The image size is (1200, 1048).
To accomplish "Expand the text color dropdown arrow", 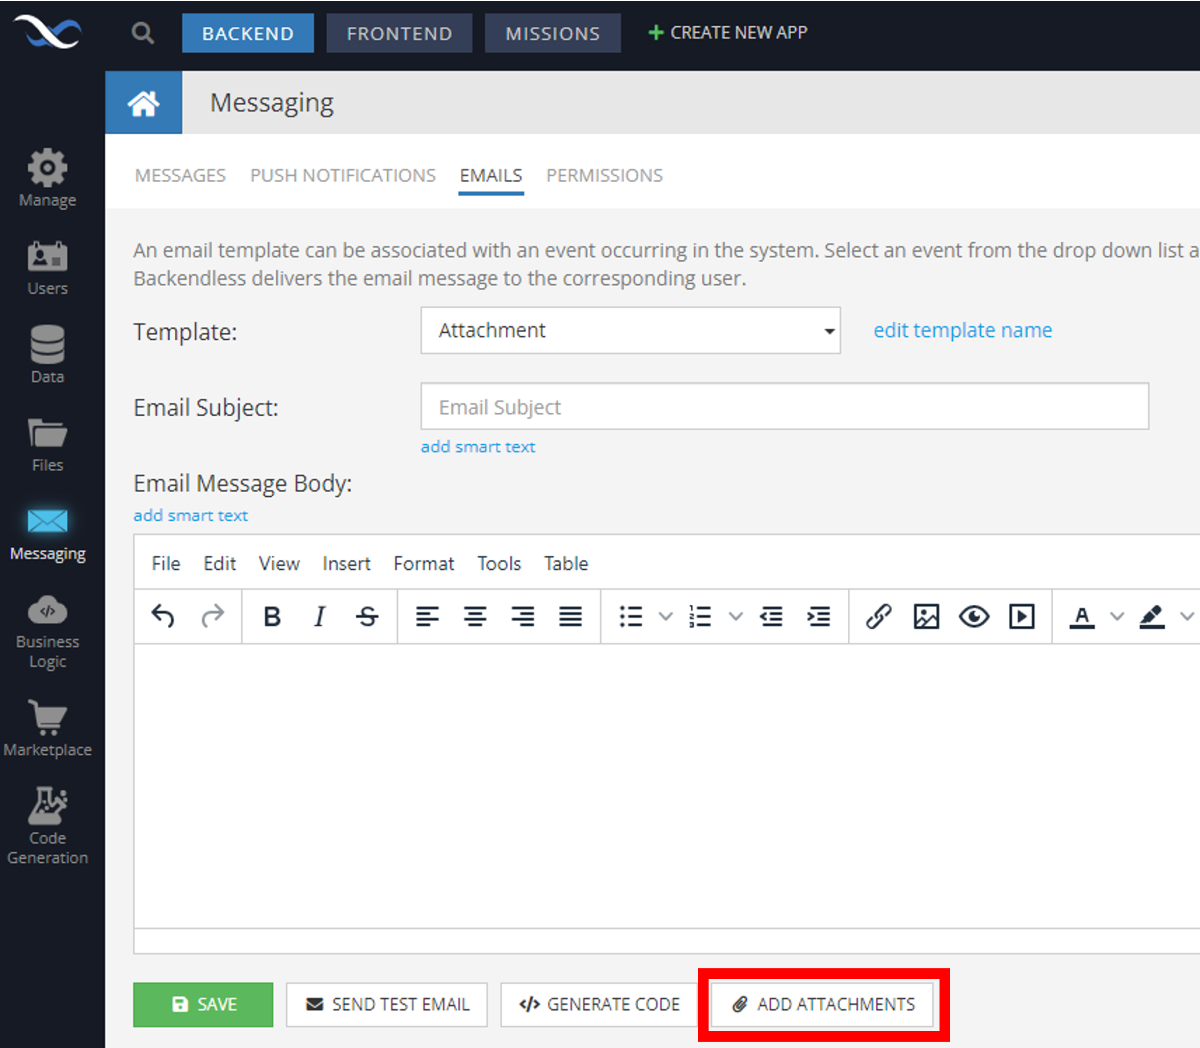I will tap(1117, 616).
